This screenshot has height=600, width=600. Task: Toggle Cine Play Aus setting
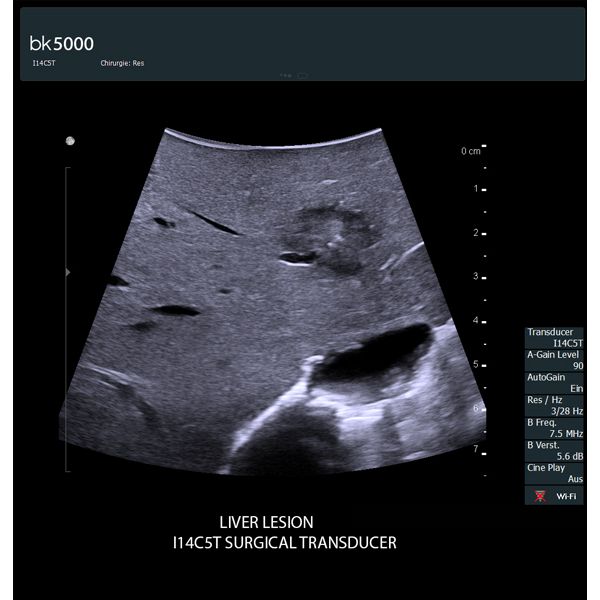coord(554,473)
